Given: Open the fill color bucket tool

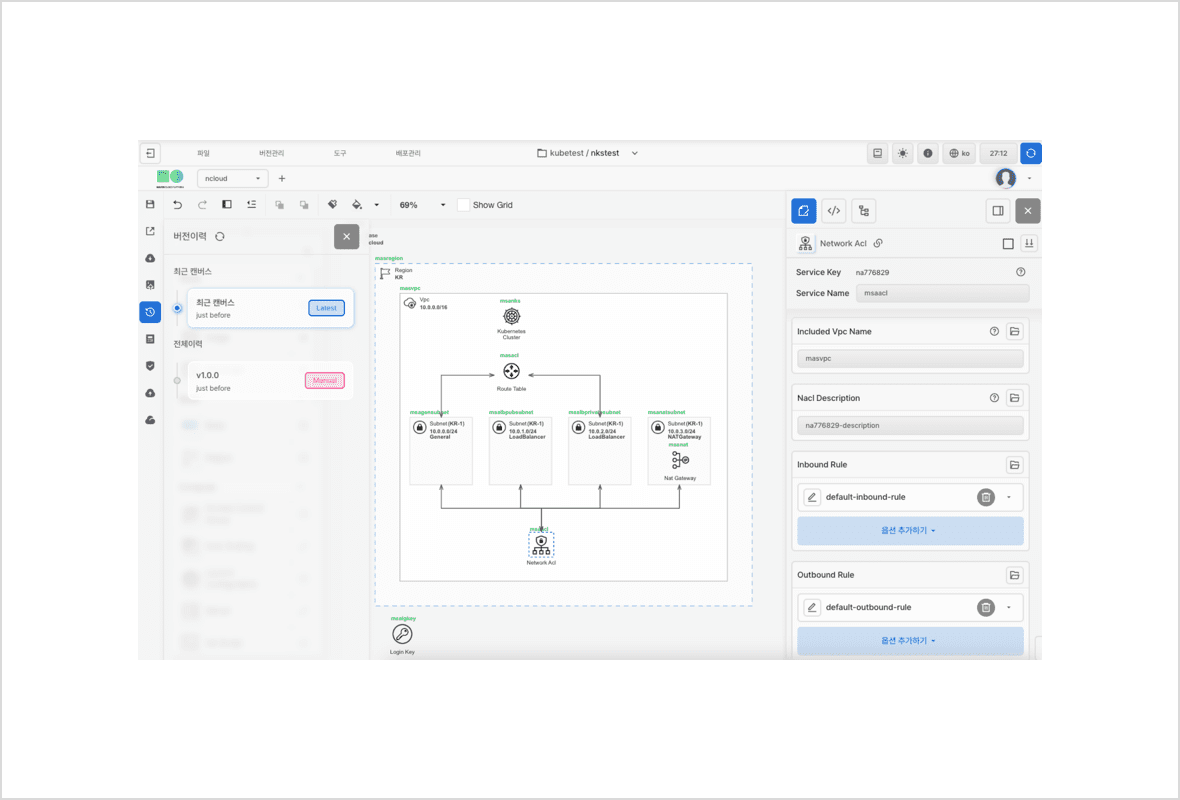Looking at the screenshot, I should click(358, 205).
